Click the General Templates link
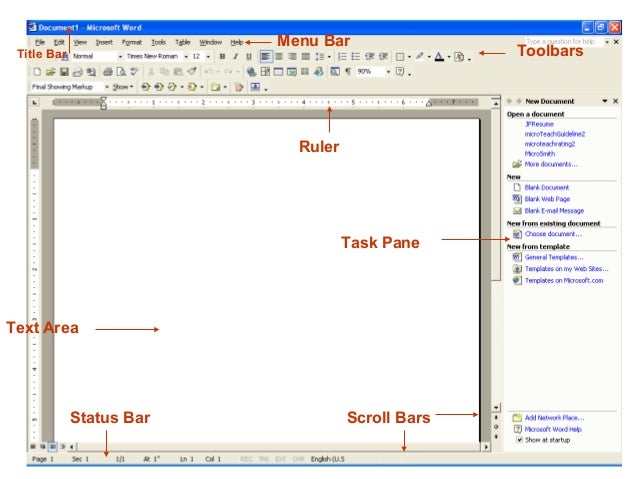638x479 pixels. tap(554, 257)
